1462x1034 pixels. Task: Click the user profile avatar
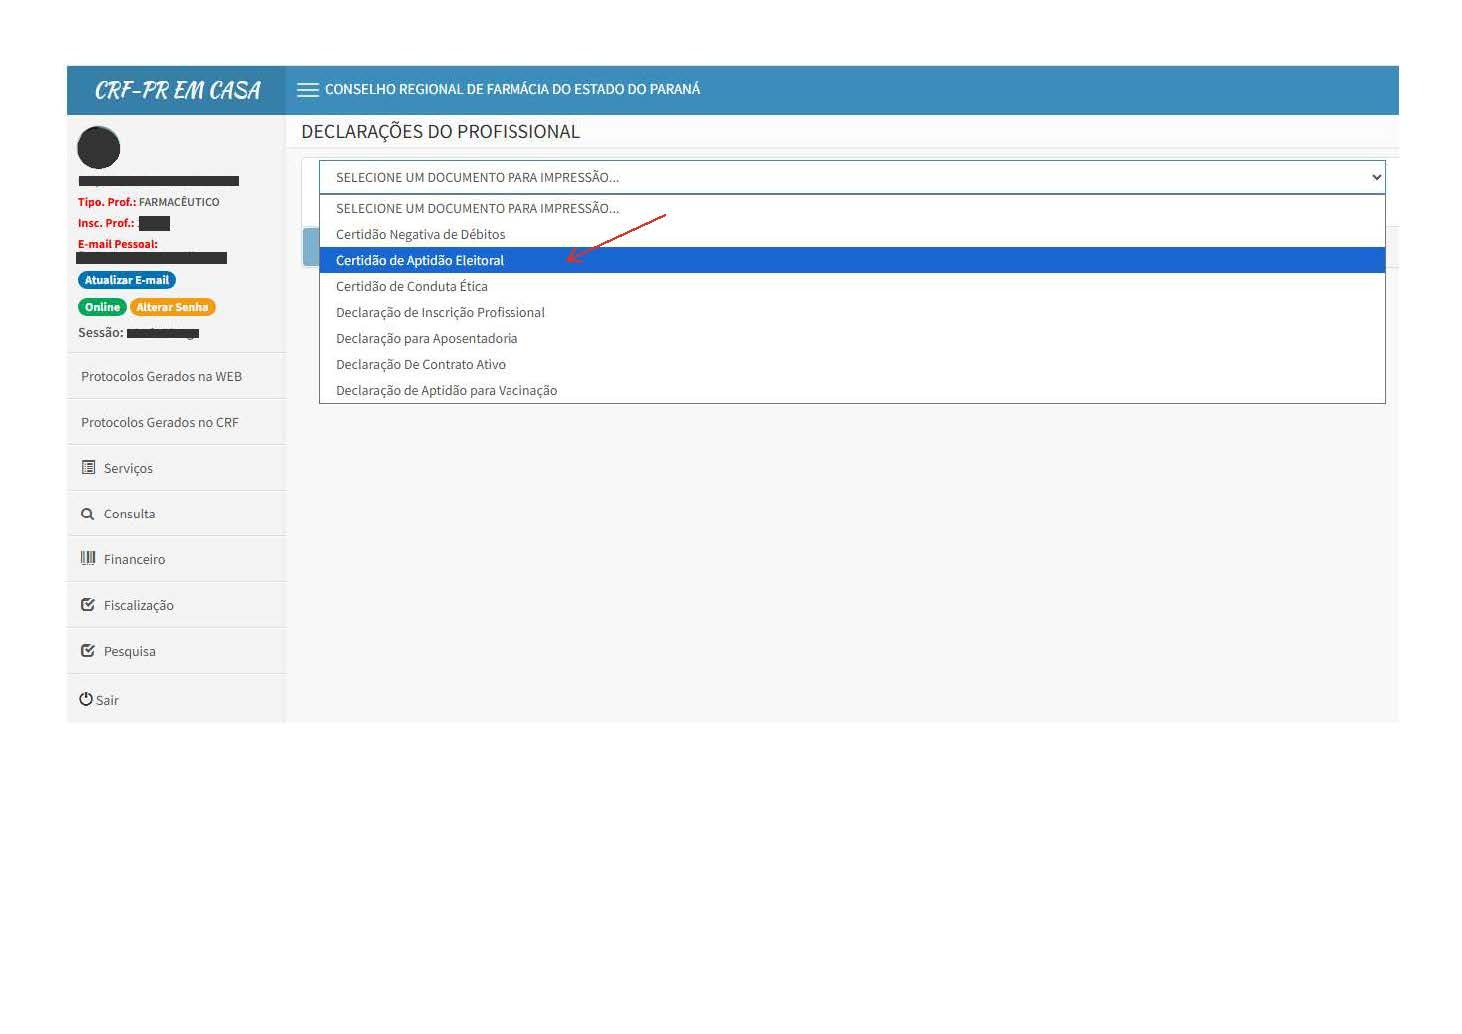click(99, 148)
